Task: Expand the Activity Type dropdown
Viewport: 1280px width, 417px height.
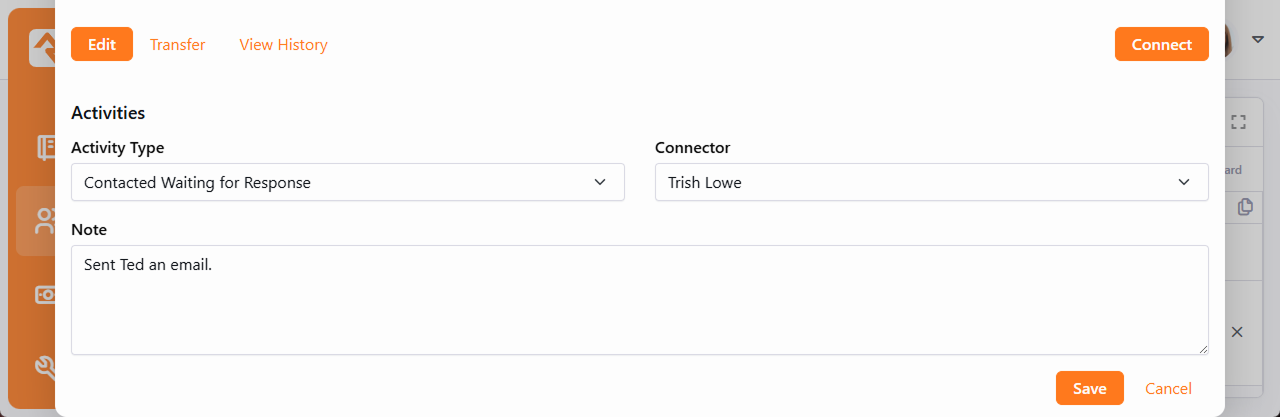Action: point(347,182)
